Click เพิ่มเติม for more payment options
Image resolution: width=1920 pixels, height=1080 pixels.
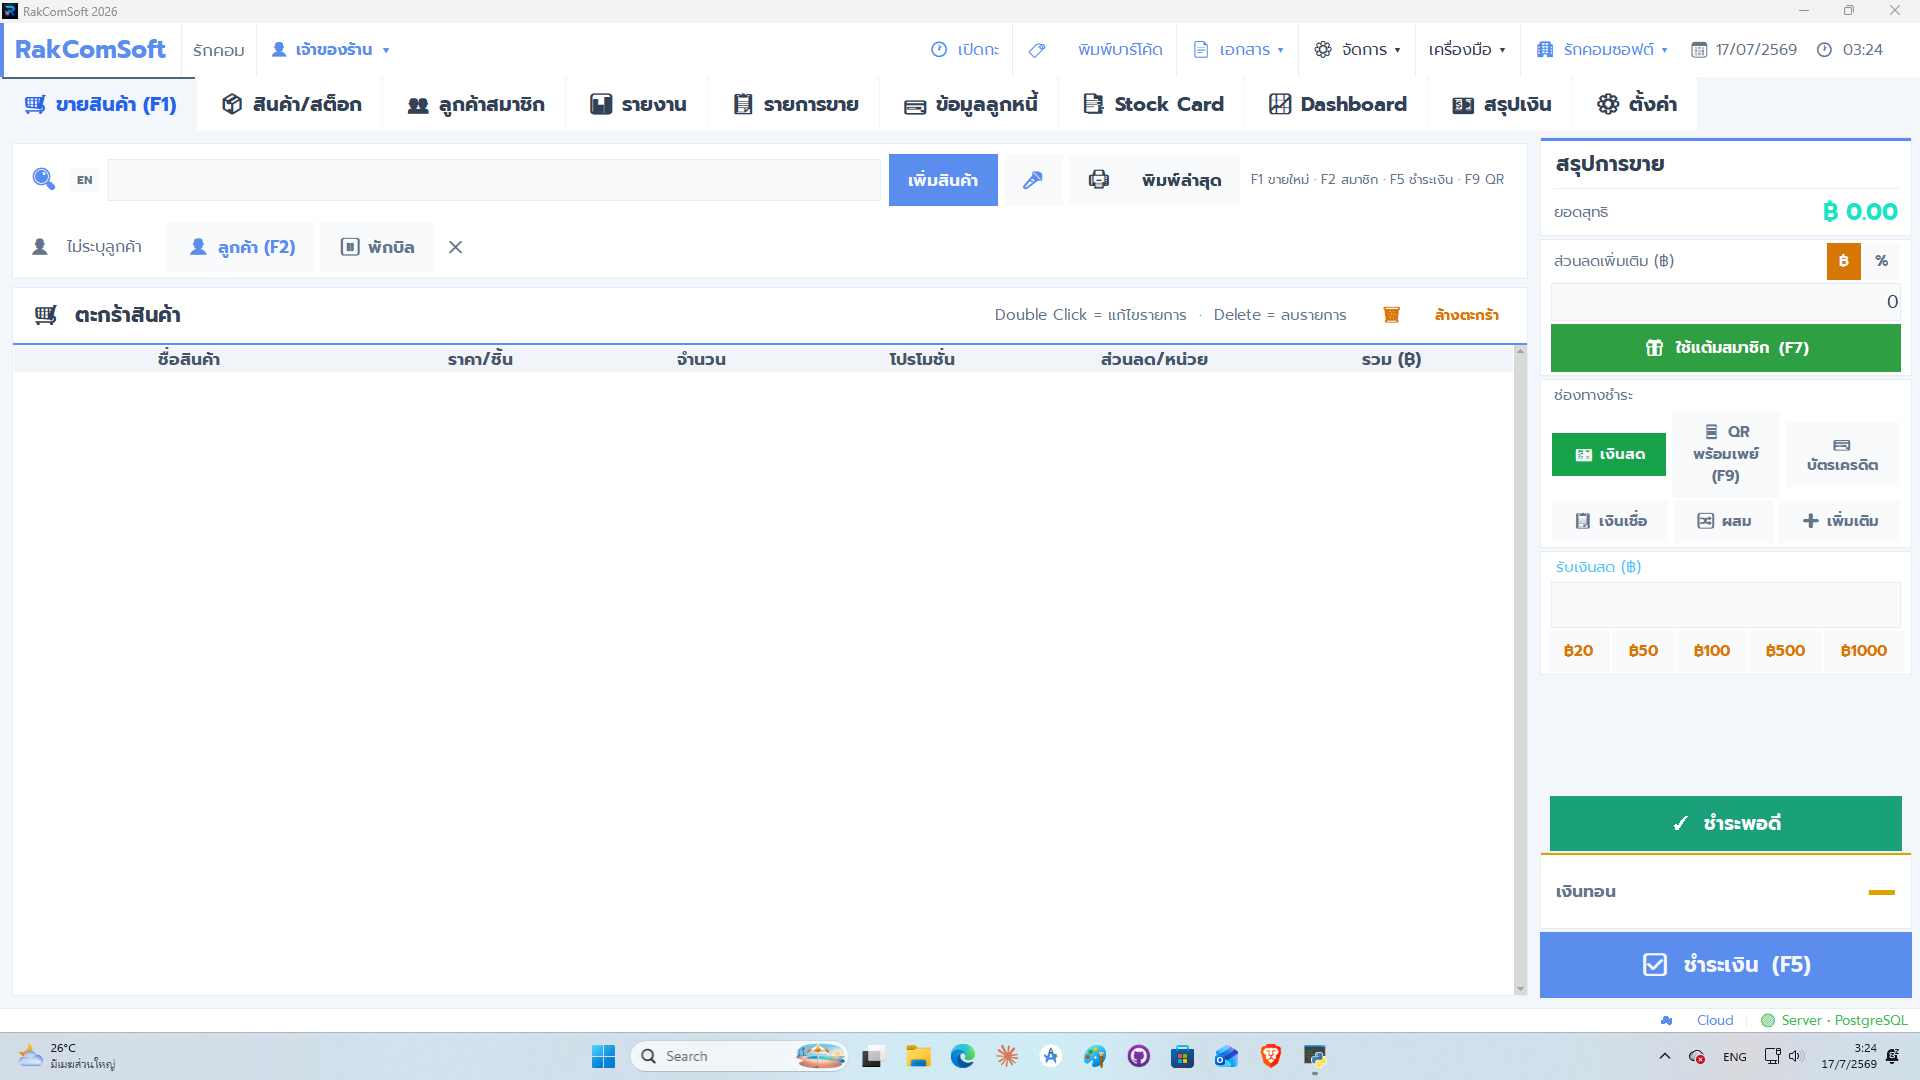pyautogui.click(x=1840, y=521)
